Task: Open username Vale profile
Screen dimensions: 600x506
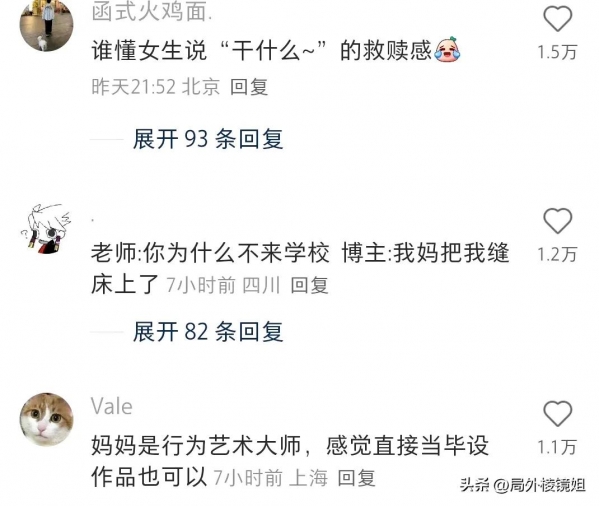Action: tap(112, 406)
